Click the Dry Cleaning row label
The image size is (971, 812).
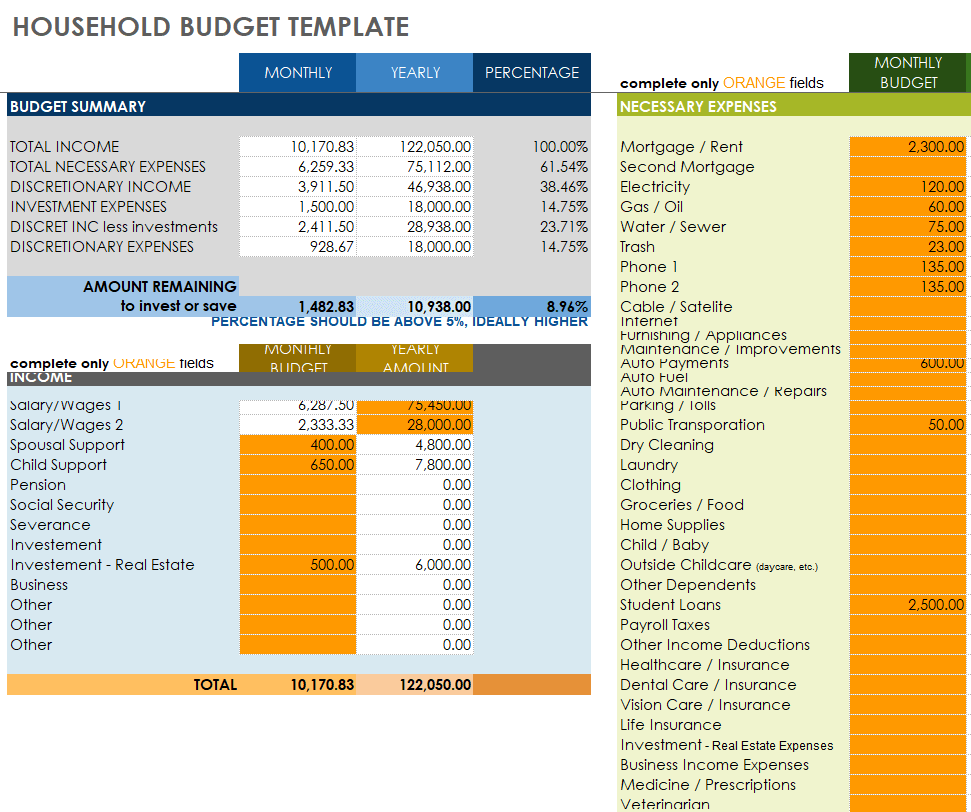(667, 445)
